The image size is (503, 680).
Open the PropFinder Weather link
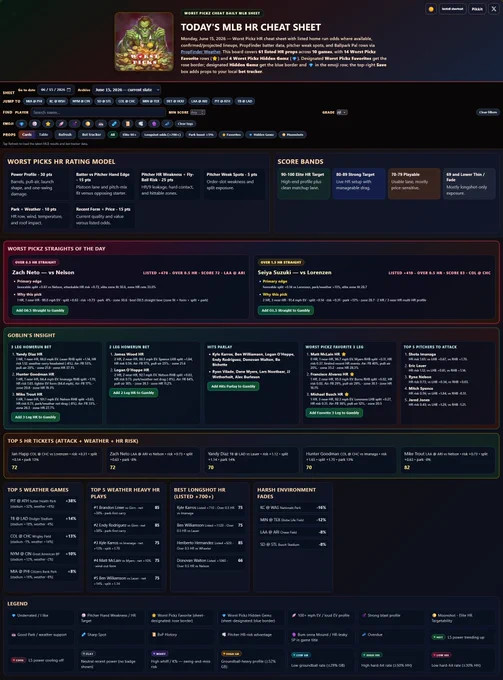(x=200, y=52)
